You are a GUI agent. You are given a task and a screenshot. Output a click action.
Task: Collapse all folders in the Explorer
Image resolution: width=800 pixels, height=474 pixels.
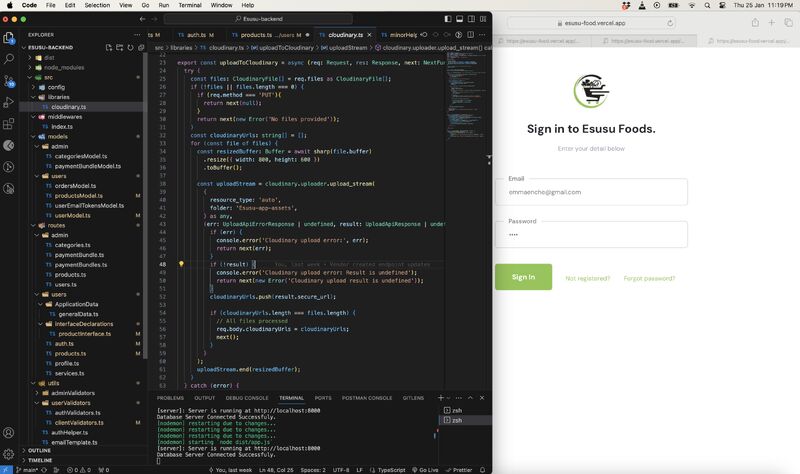coord(141,47)
